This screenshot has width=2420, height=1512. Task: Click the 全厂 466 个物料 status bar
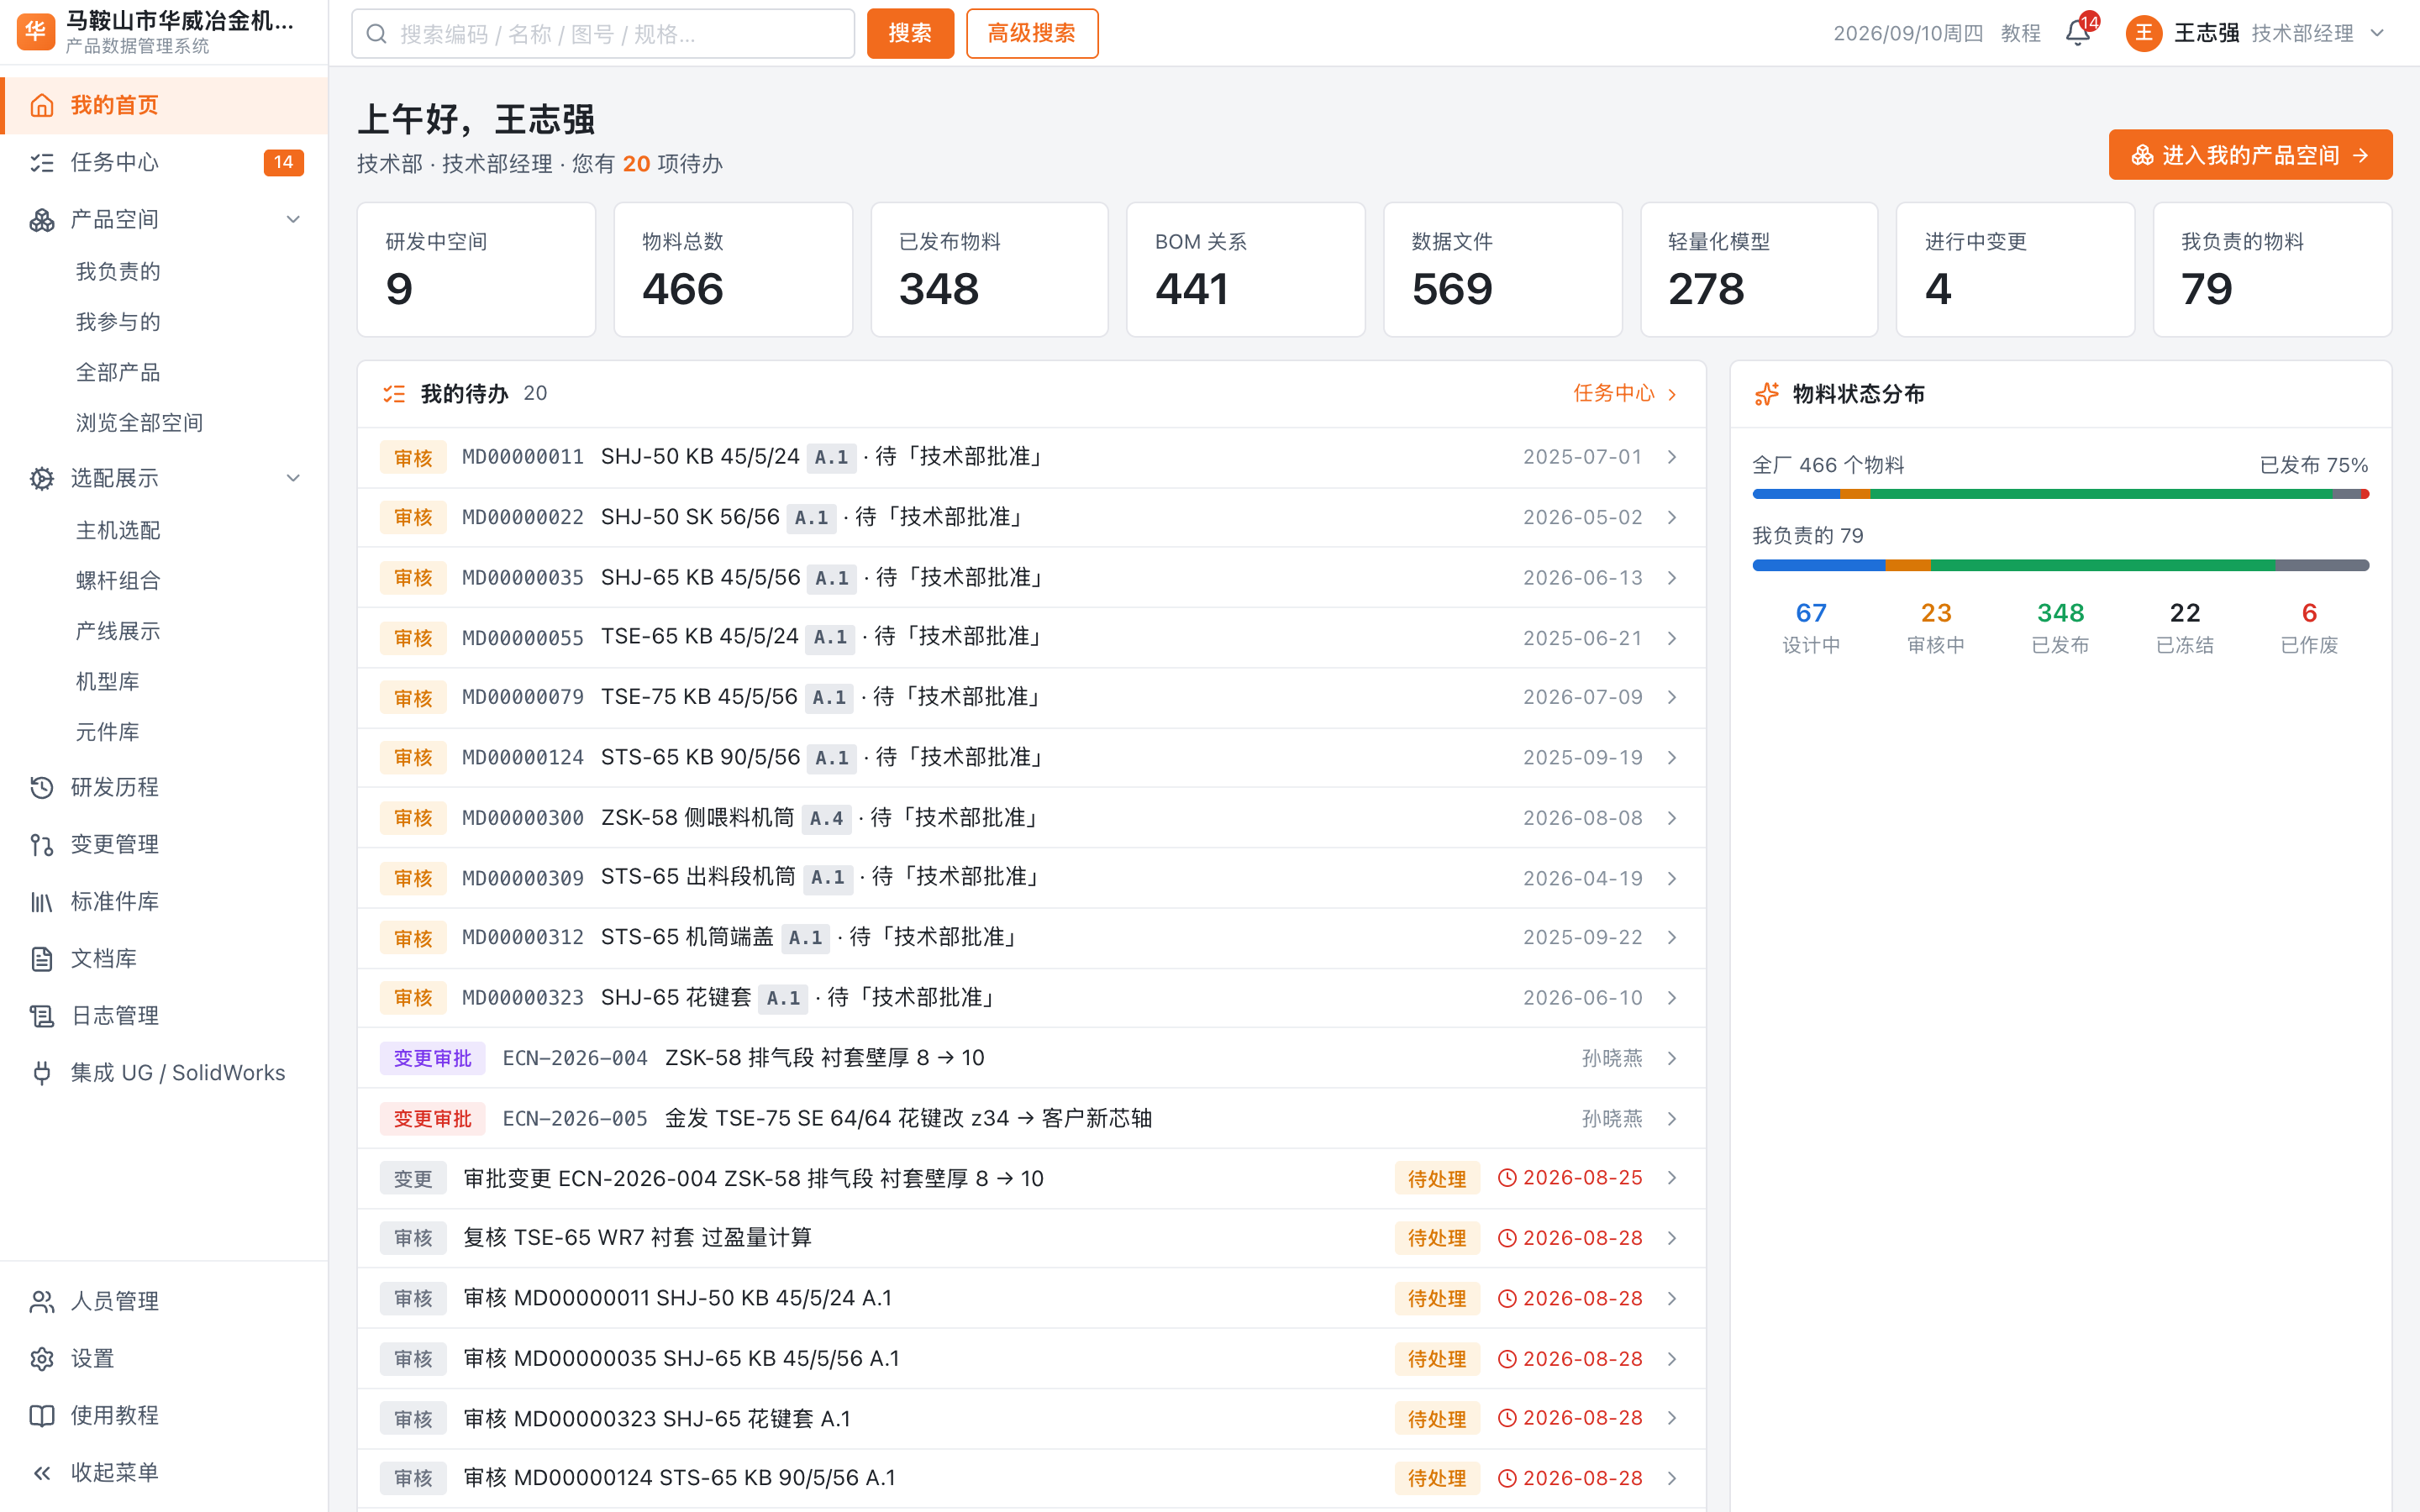point(2060,494)
